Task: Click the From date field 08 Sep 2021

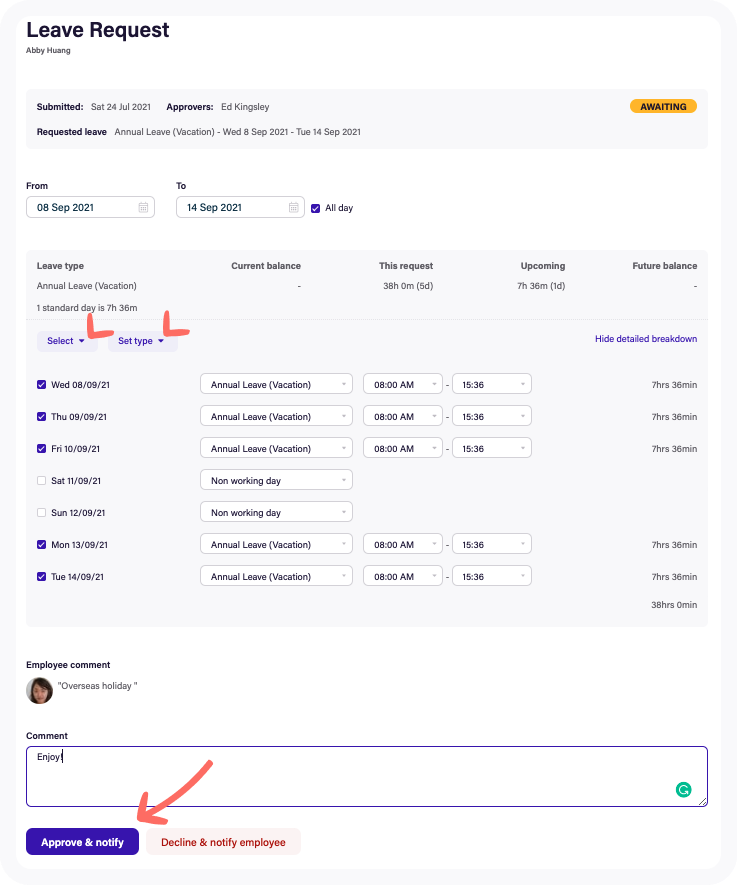Action: pos(80,208)
